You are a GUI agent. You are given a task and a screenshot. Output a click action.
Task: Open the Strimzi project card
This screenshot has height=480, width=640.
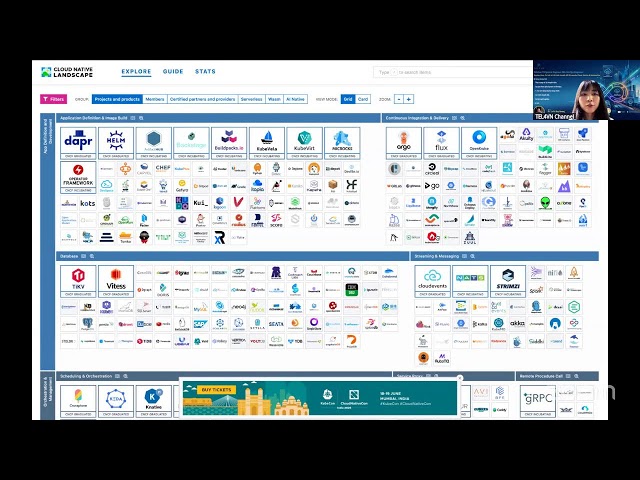[x=508, y=281]
